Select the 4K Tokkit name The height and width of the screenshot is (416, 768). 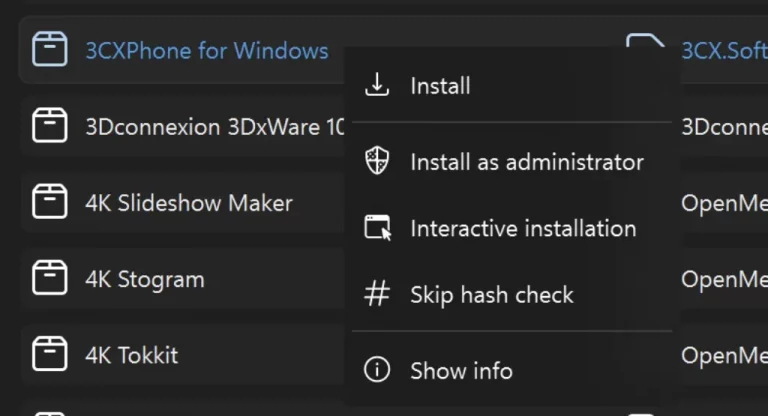pos(131,355)
